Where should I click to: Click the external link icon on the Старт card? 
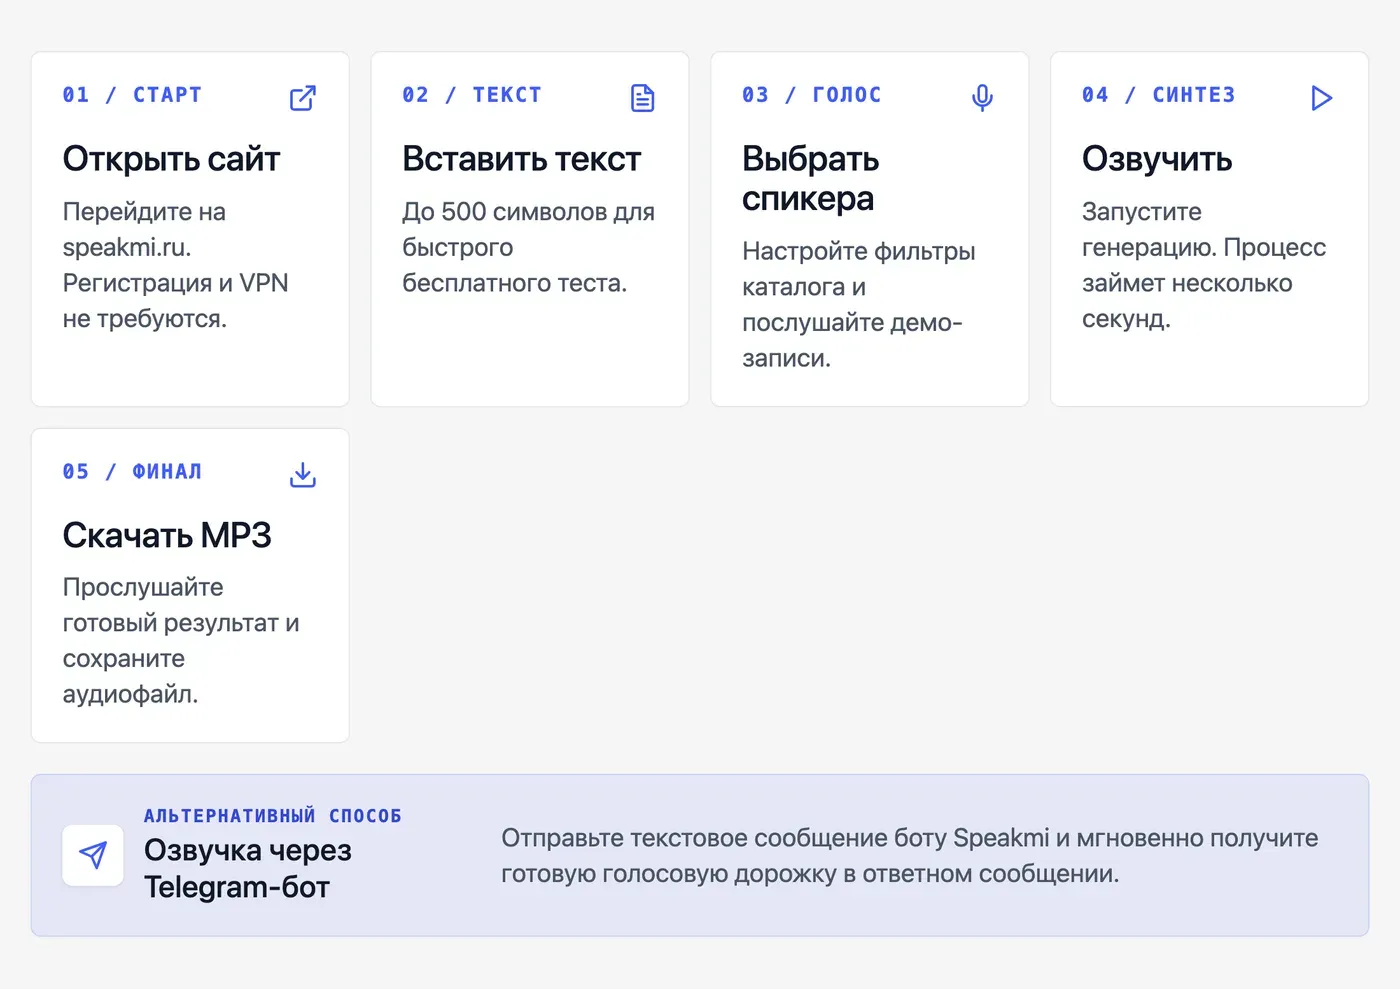point(303,98)
